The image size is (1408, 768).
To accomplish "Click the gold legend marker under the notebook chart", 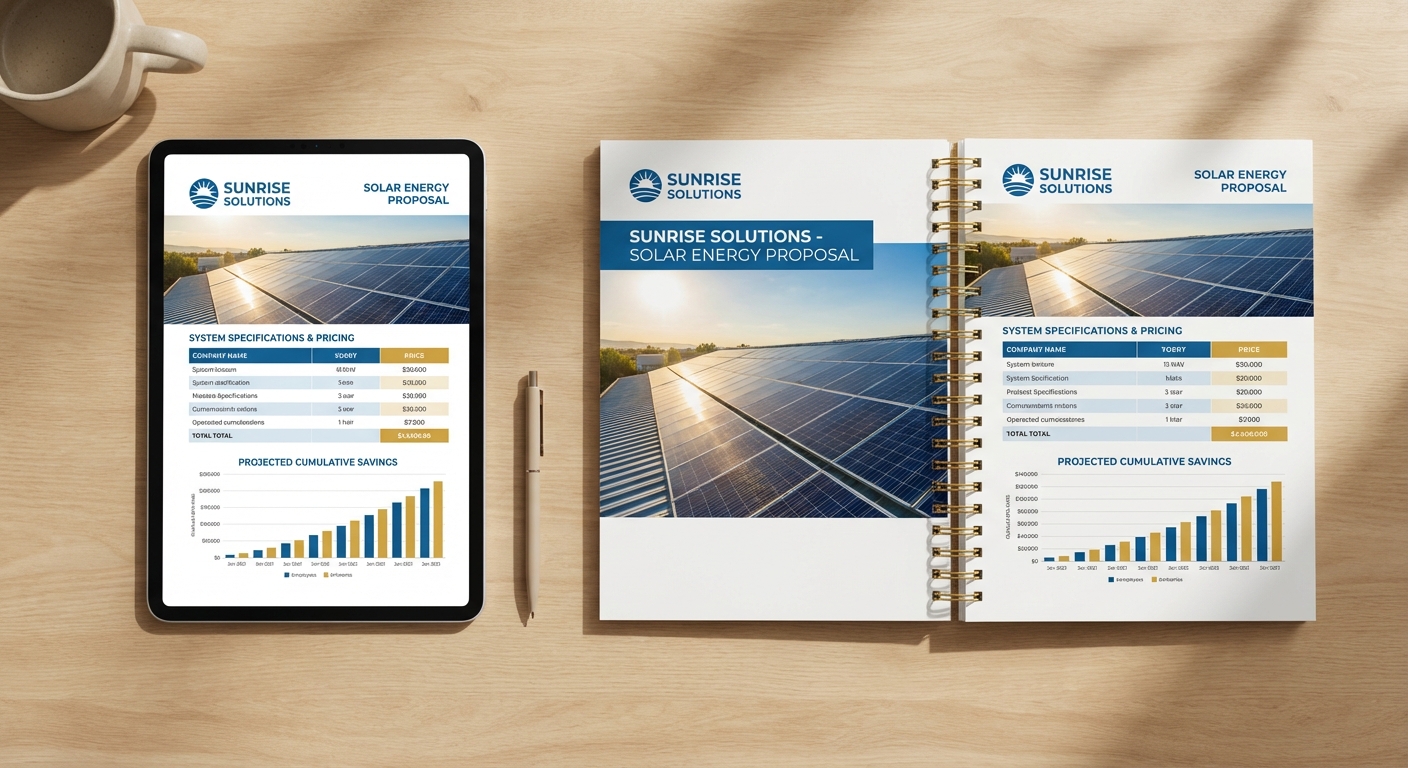I will pos(1155,578).
